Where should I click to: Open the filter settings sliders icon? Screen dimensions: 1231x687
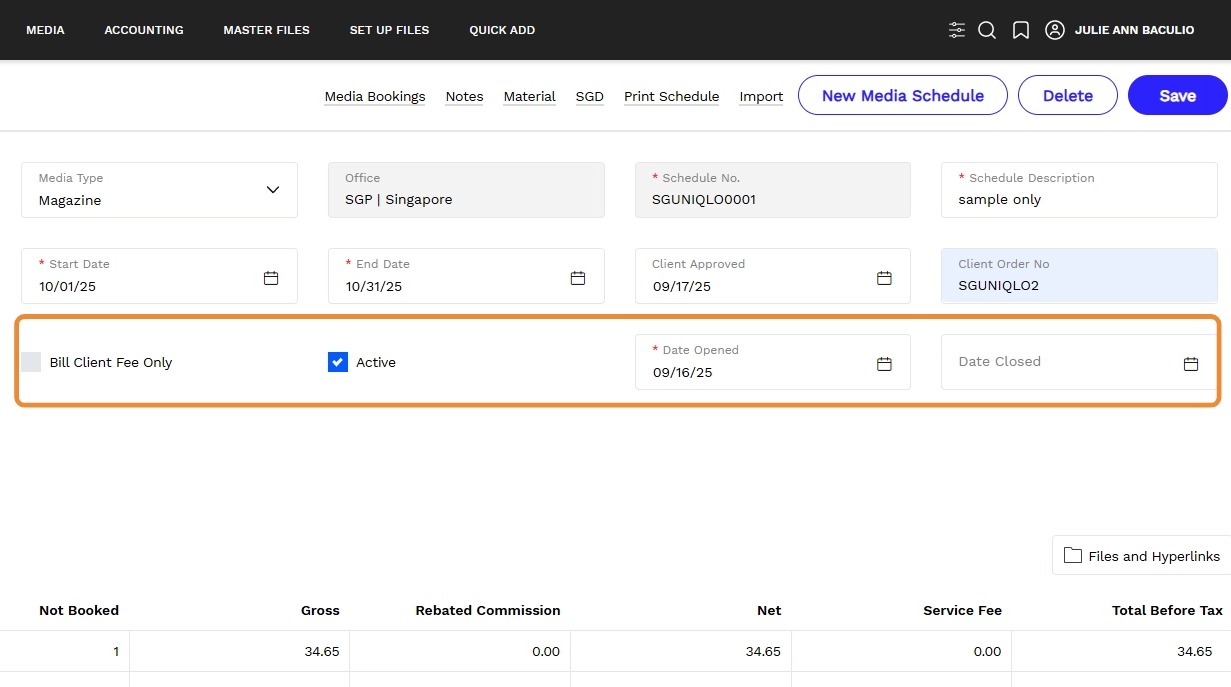[x=957, y=30]
